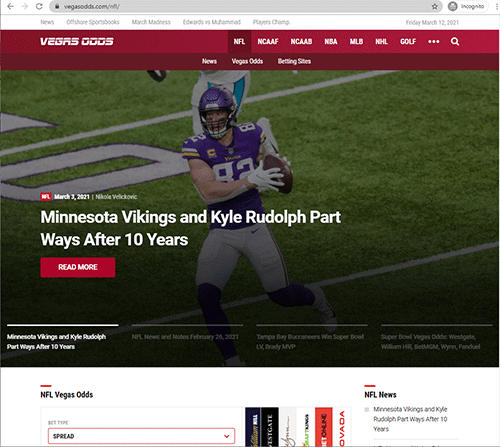Open the Betting Sites submenu link

coord(294,61)
